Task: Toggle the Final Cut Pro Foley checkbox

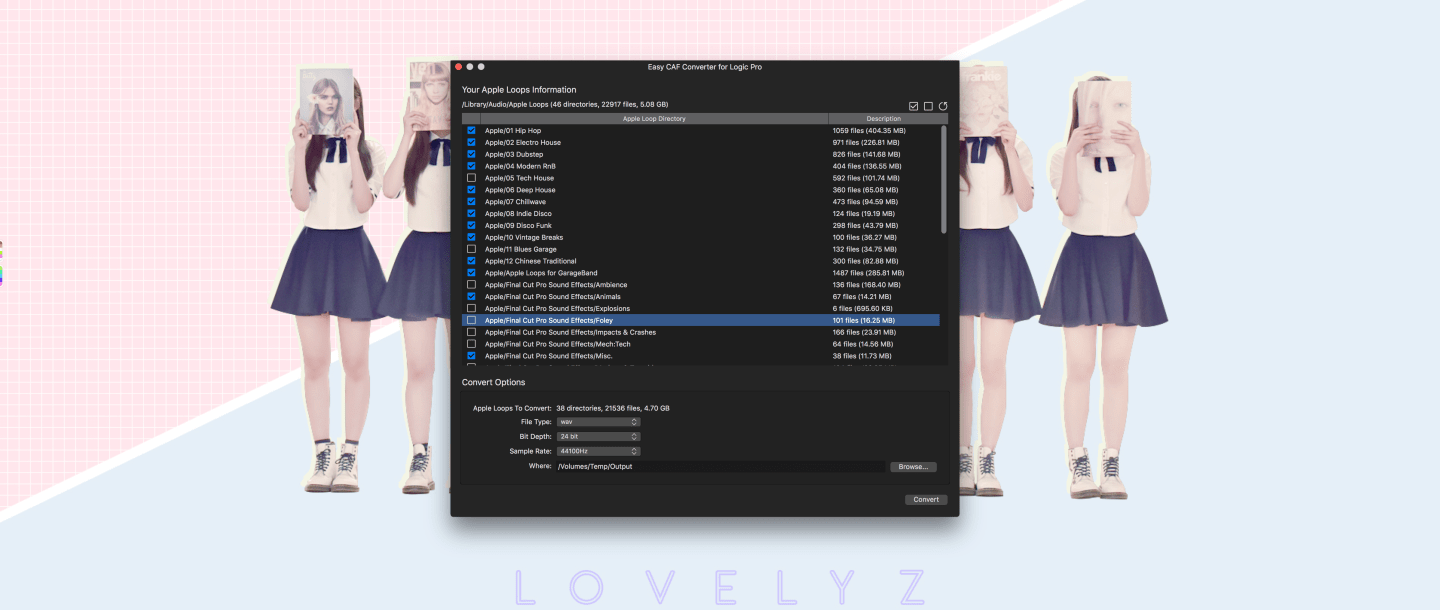Action: 471,320
